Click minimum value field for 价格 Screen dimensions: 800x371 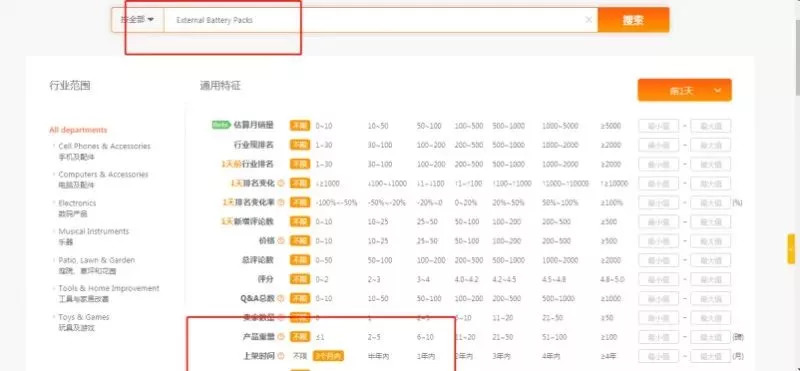pyautogui.click(x=658, y=241)
